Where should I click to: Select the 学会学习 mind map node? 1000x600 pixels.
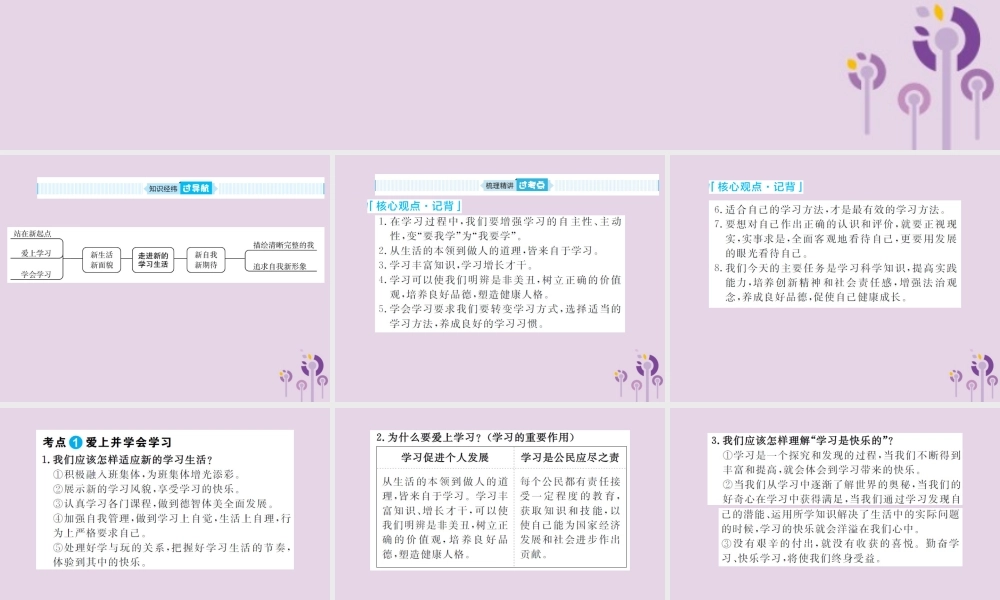(x=36, y=274)
